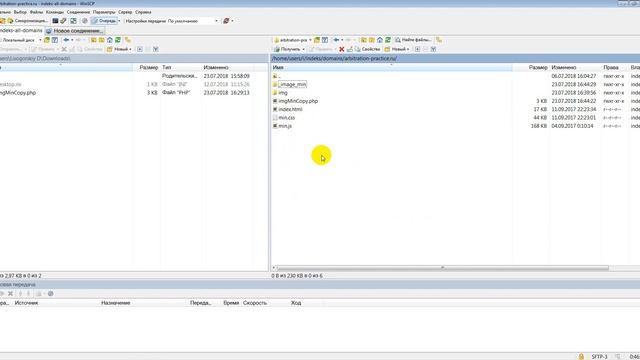Click the select files plus icon in remote panel
640x360 pixels.
[x=417, y=49]
